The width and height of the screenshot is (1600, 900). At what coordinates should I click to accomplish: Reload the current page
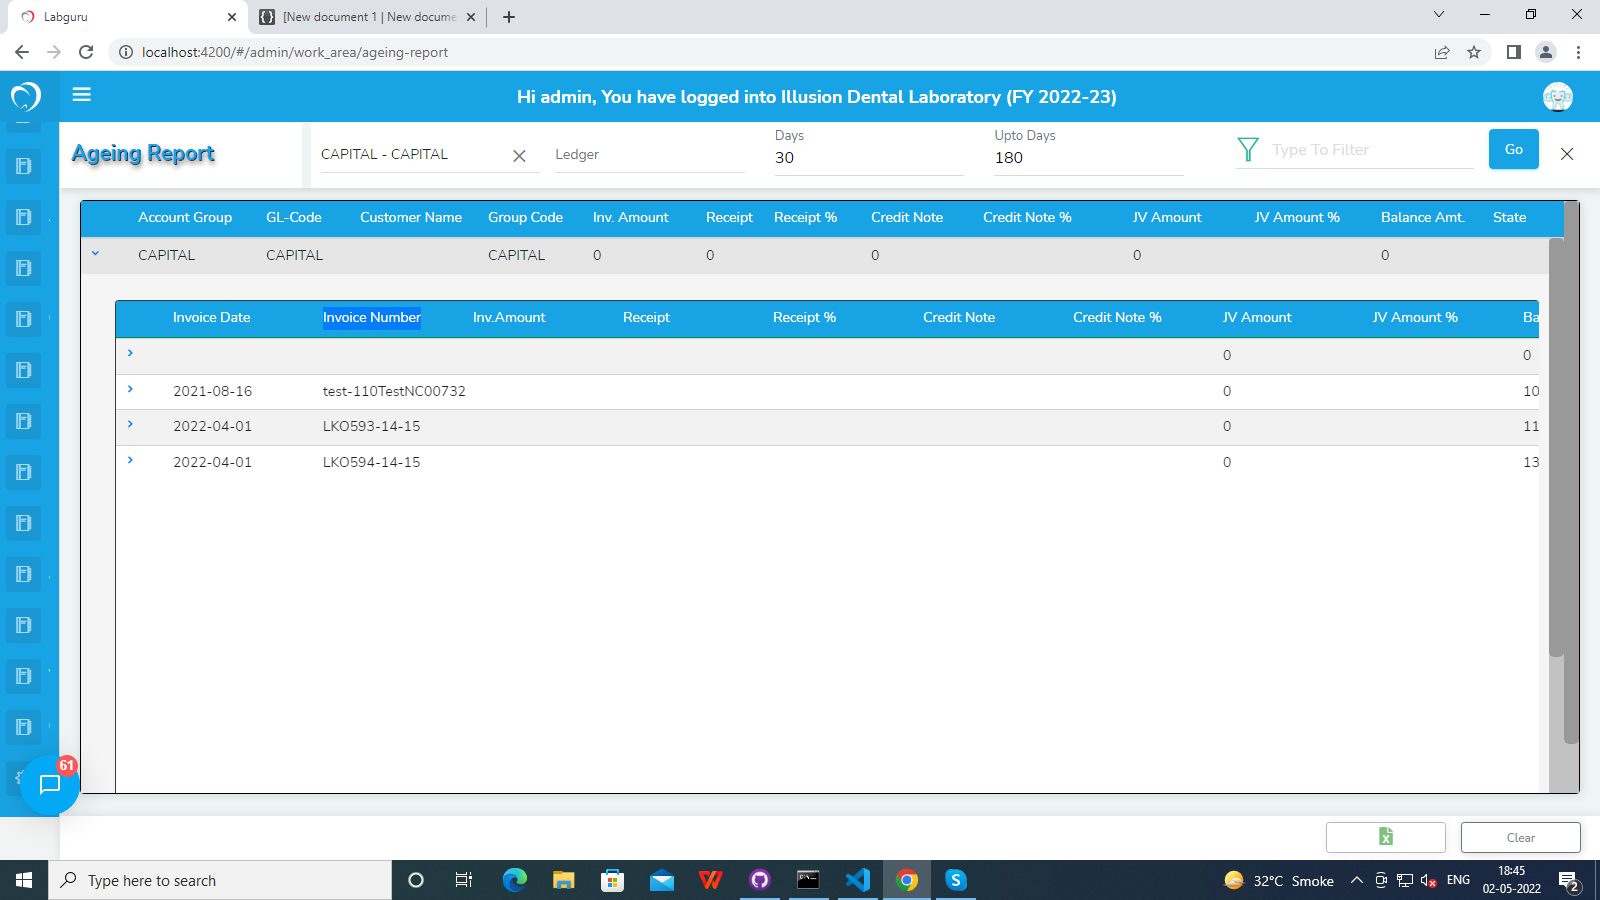[x=86, y=52]
